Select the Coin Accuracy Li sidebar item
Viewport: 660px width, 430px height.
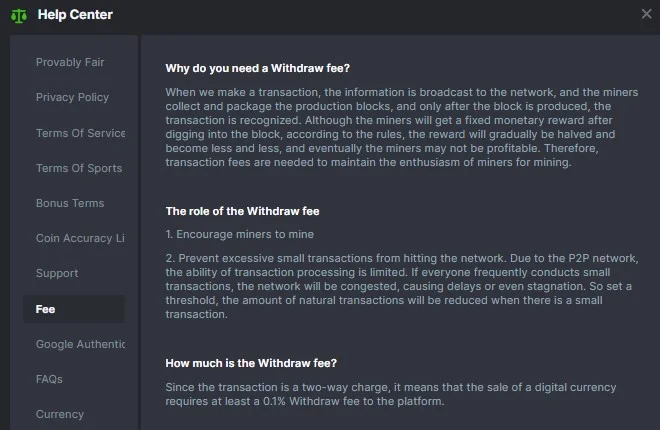(x=80, y=238)
